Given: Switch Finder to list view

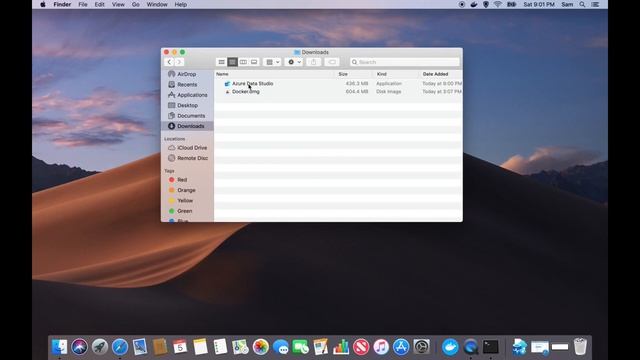Looking at the screenshot, I should click(232, 62).
